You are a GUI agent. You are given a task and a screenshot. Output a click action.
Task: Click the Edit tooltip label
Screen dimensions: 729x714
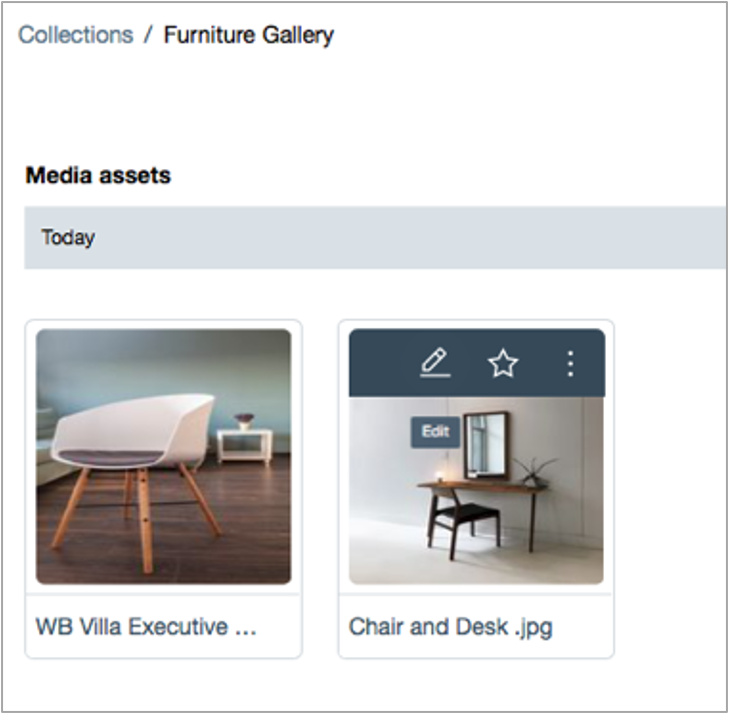point(435,432)
